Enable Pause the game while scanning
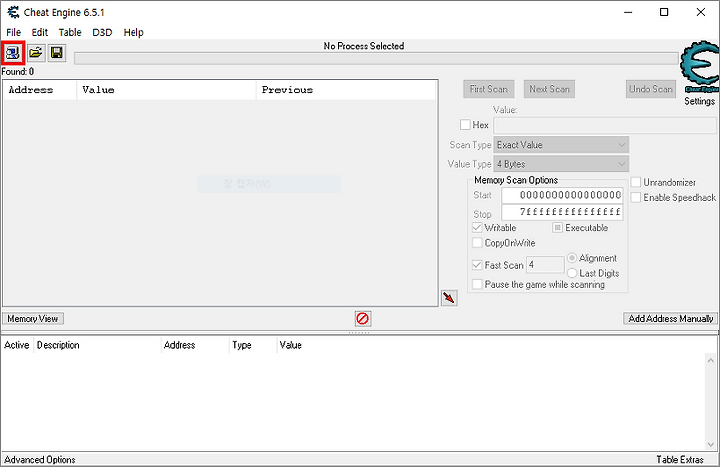Image resolution: width=720 pixels, height=467 pixels. click(x=477, y=285)
